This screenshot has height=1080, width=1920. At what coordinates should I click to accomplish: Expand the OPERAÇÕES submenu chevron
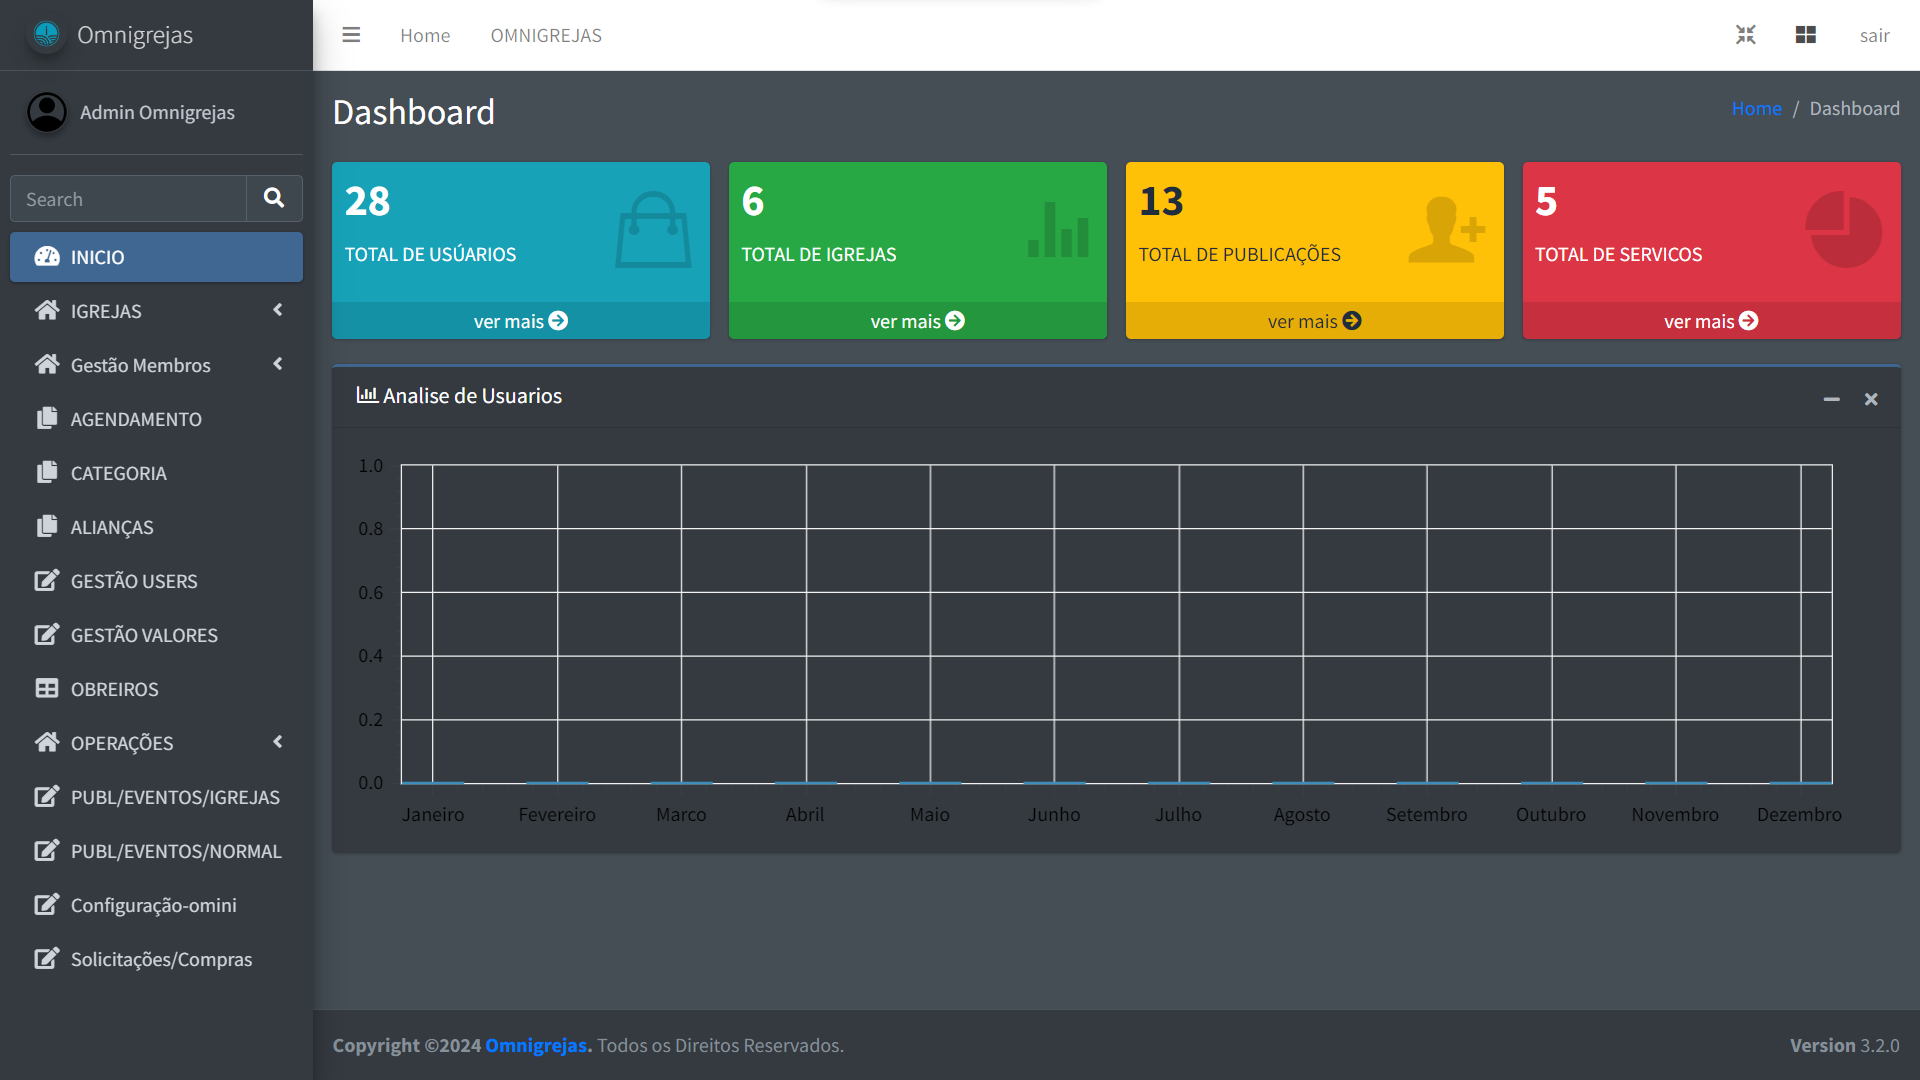click(278, 742)
